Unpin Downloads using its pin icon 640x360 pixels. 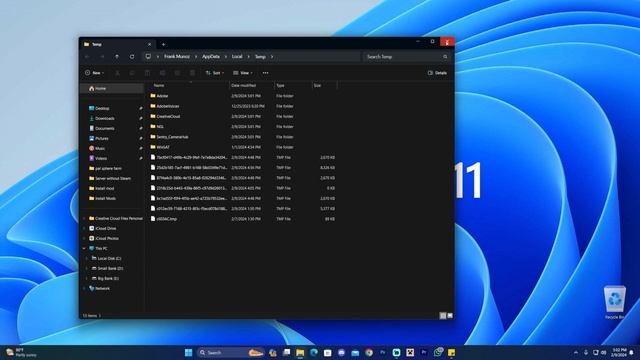141,118
